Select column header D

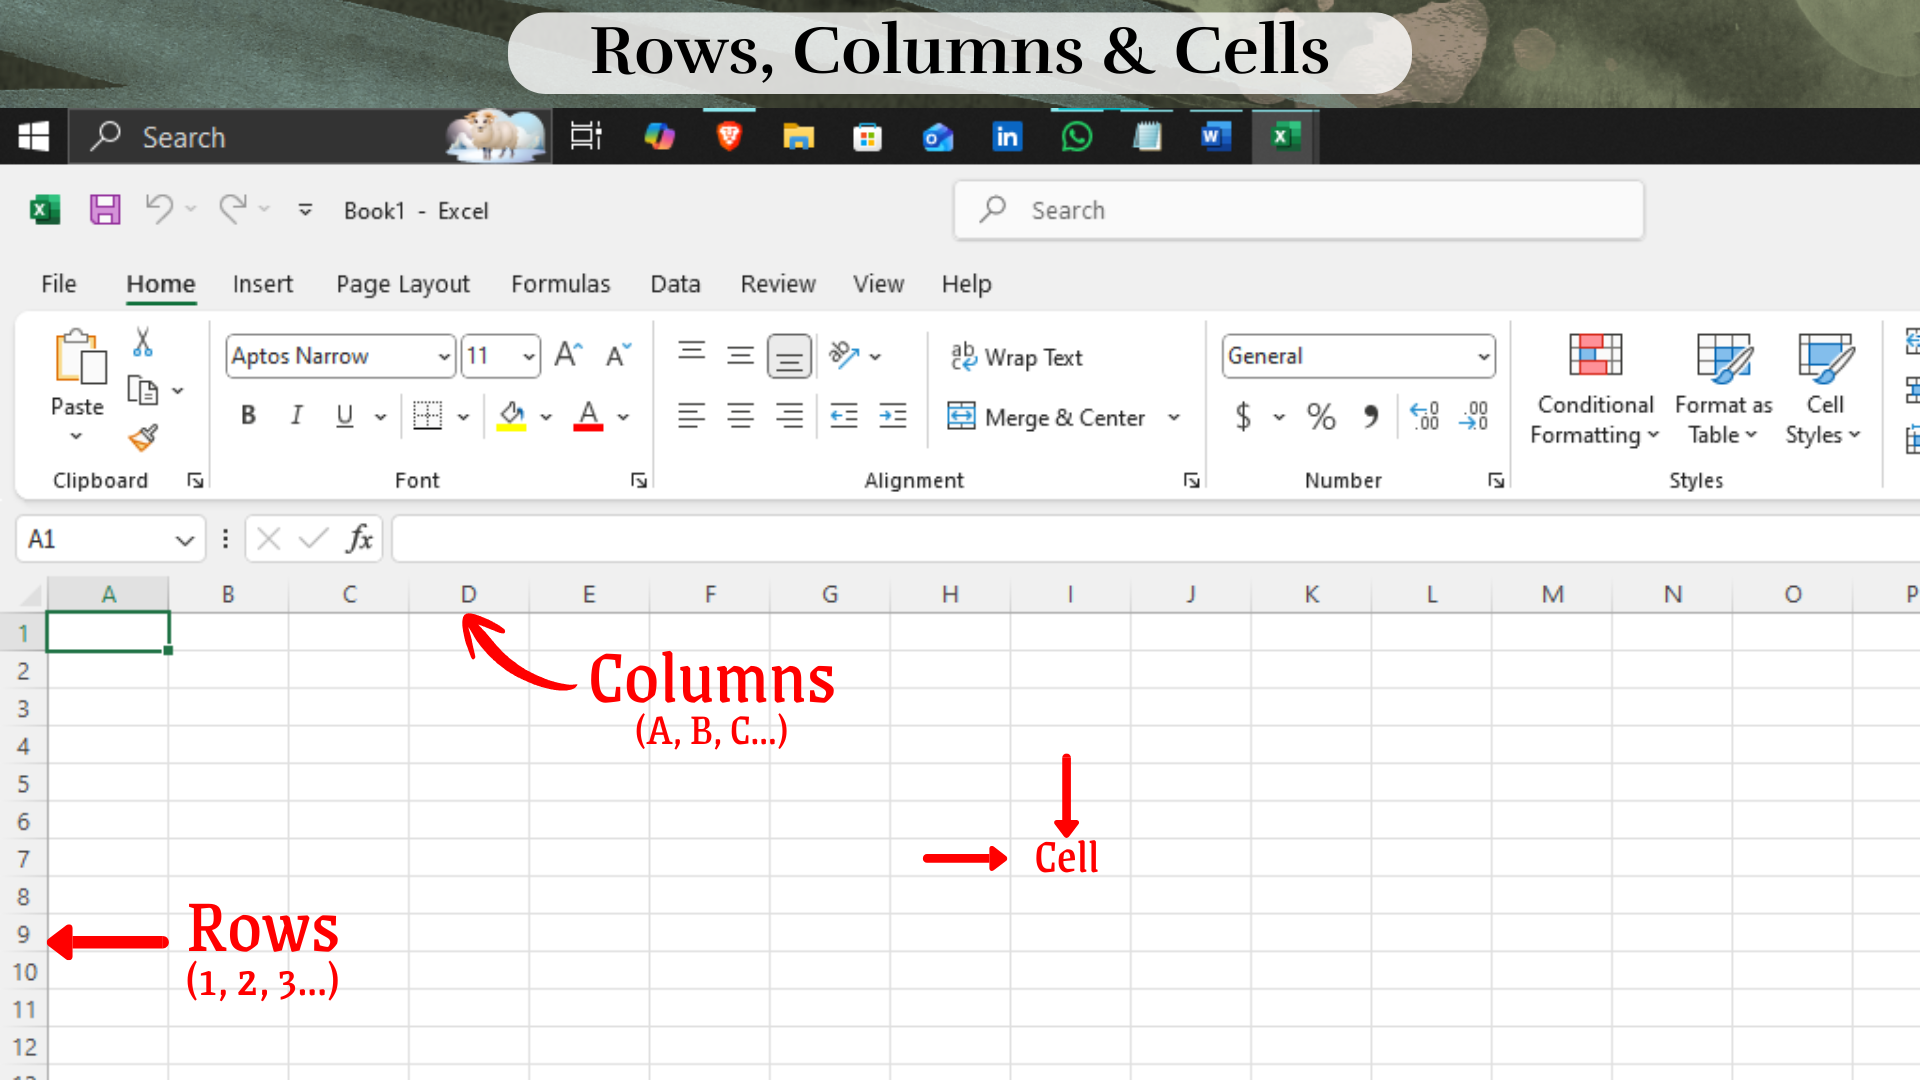pos(468,593)
